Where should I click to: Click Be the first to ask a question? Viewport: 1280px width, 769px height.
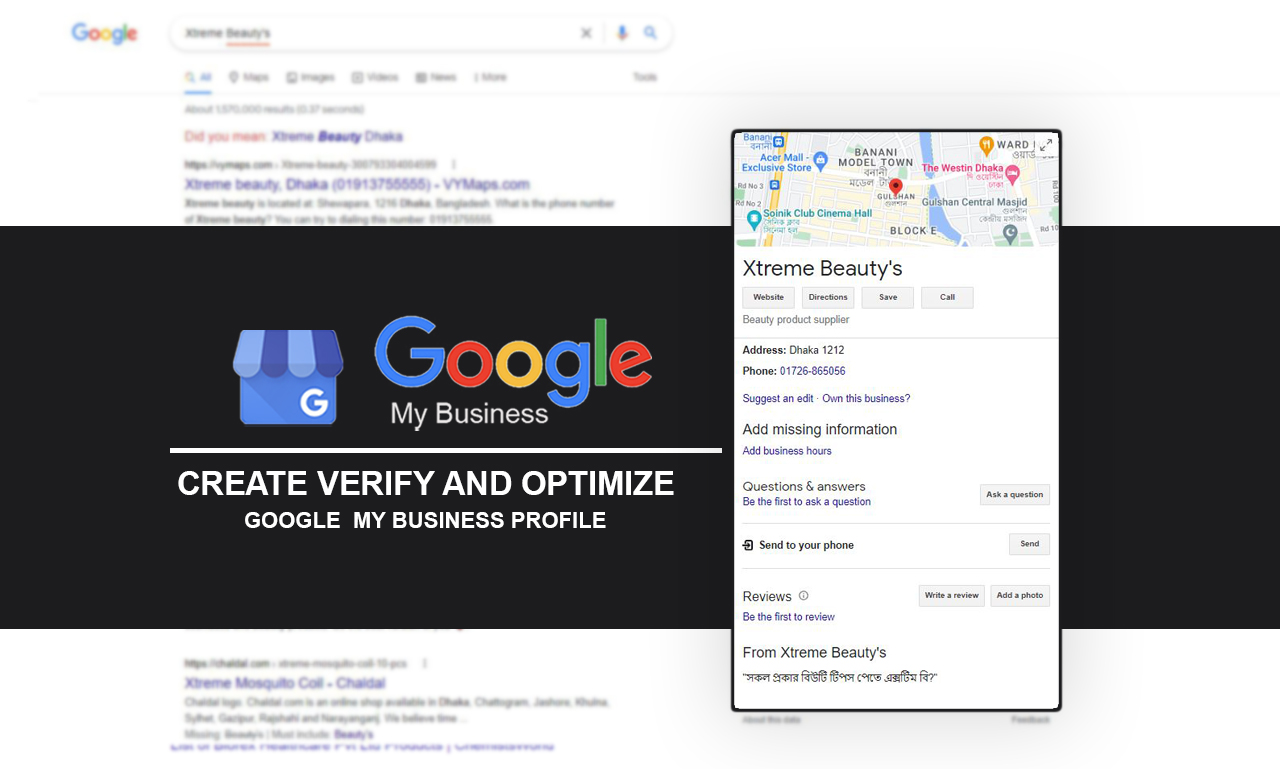(807, 502)
